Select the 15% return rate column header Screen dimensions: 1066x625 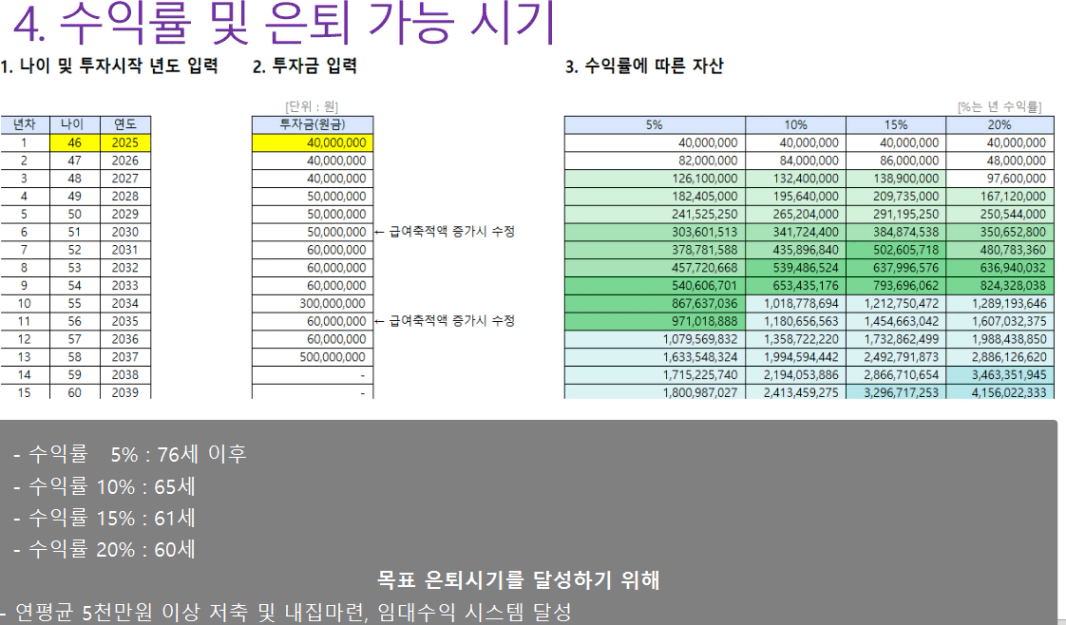click(x=896, y=125)
